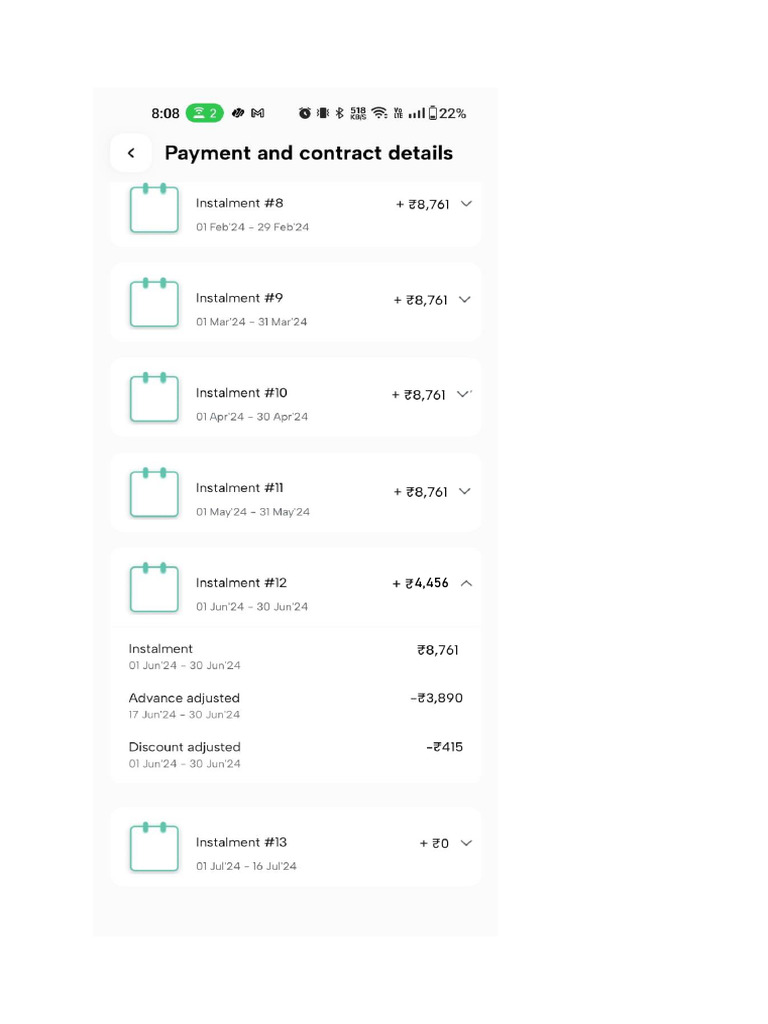Expand Instalment #9 details chevron

tap(464, 300)
